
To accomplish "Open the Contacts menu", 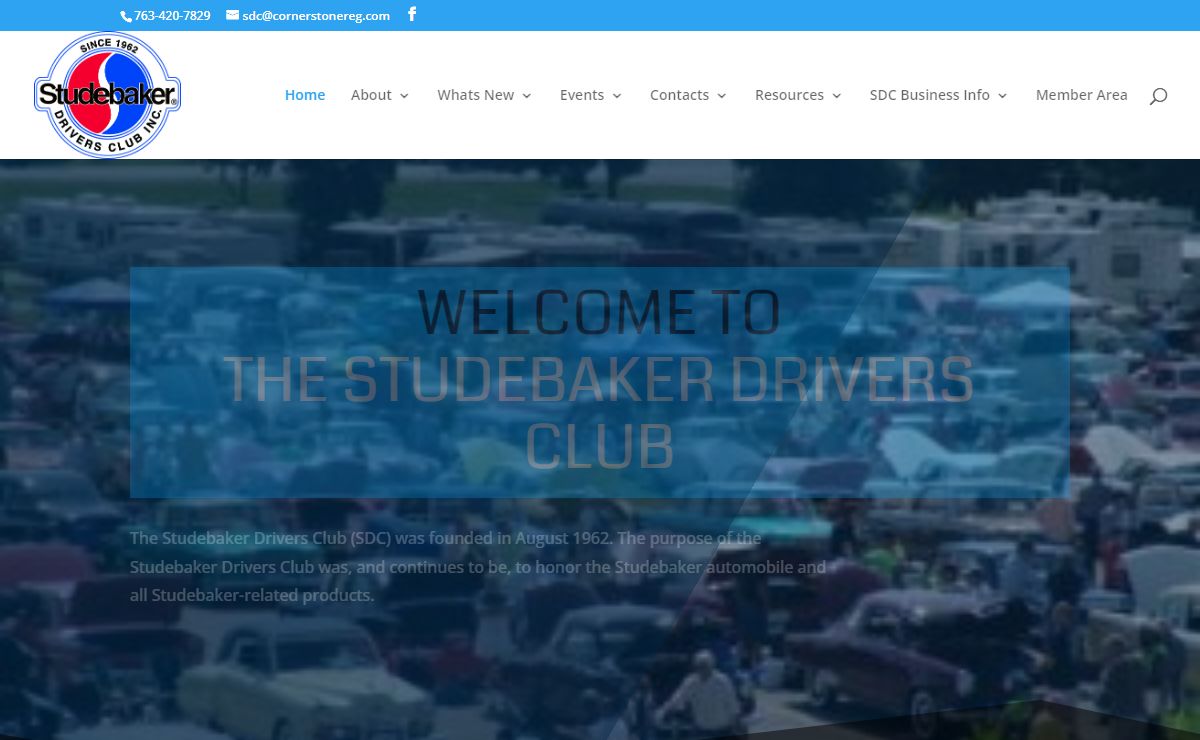I will point(679,95).
